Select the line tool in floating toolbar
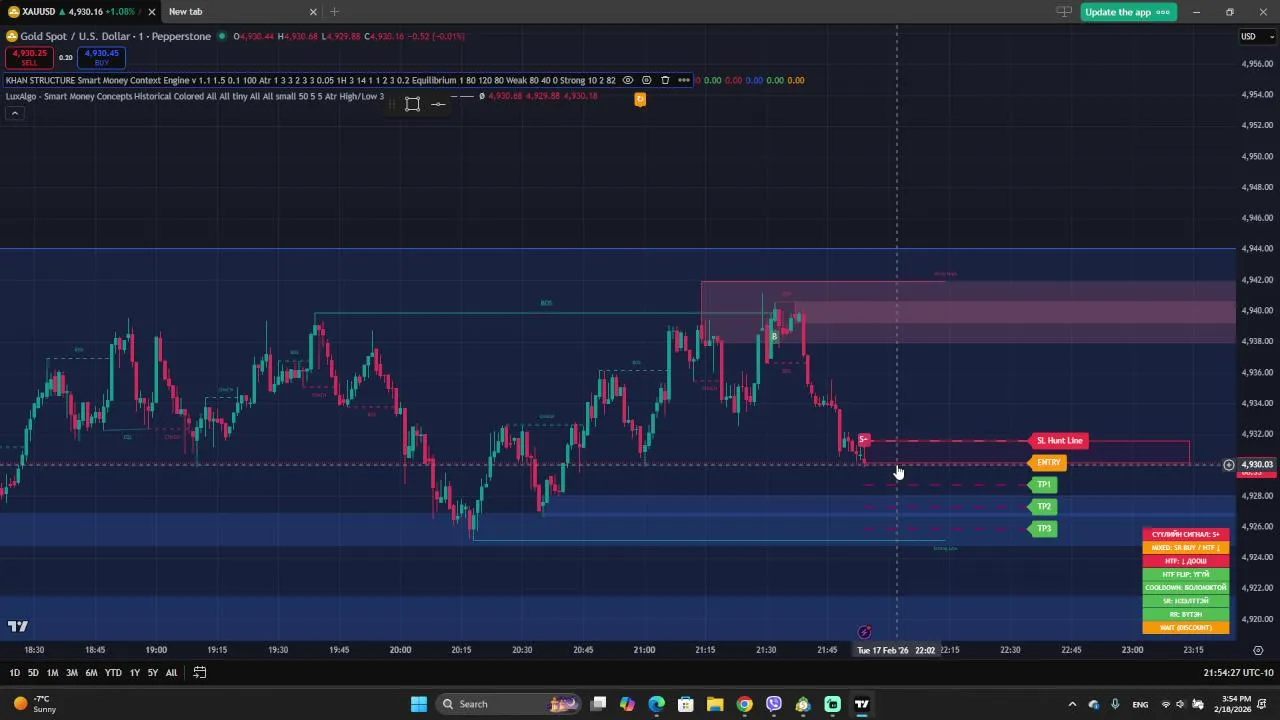The image size is (1280, 720). (438, 104)
